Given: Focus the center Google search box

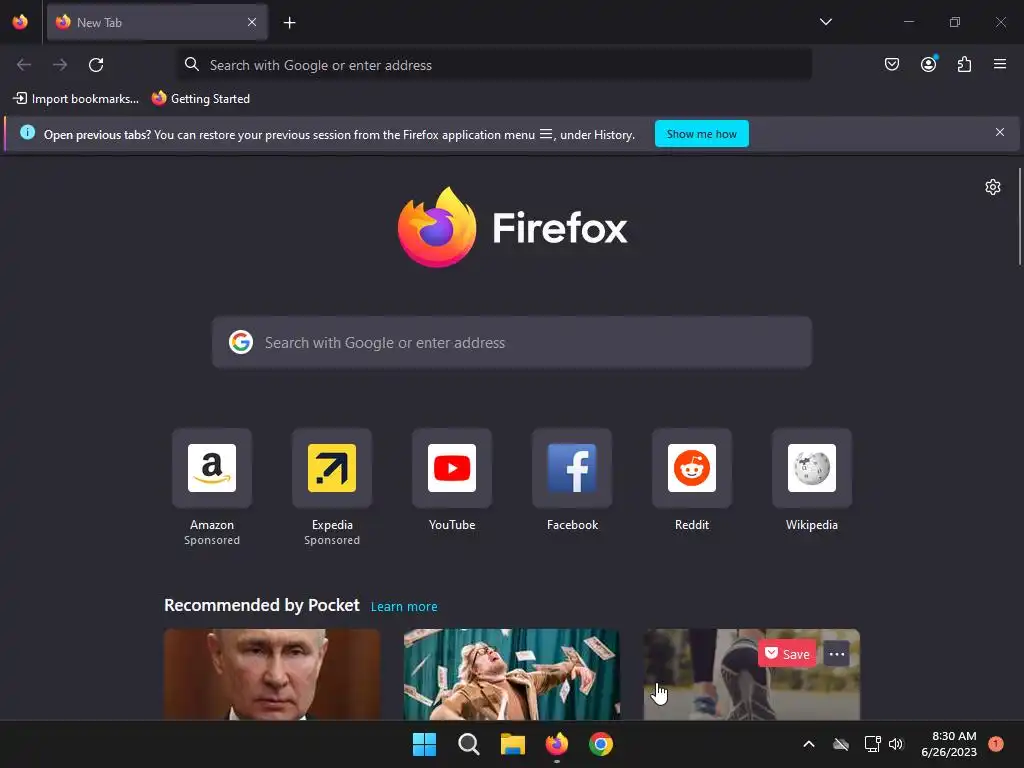Looking at the screenshot, I should 512,342.
